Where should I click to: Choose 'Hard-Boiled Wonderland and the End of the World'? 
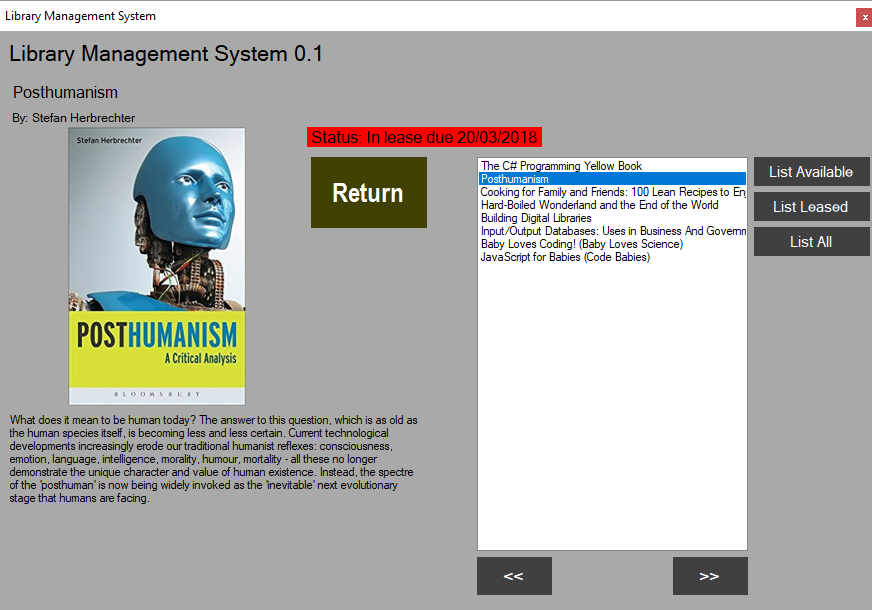[x=612, y=205]
